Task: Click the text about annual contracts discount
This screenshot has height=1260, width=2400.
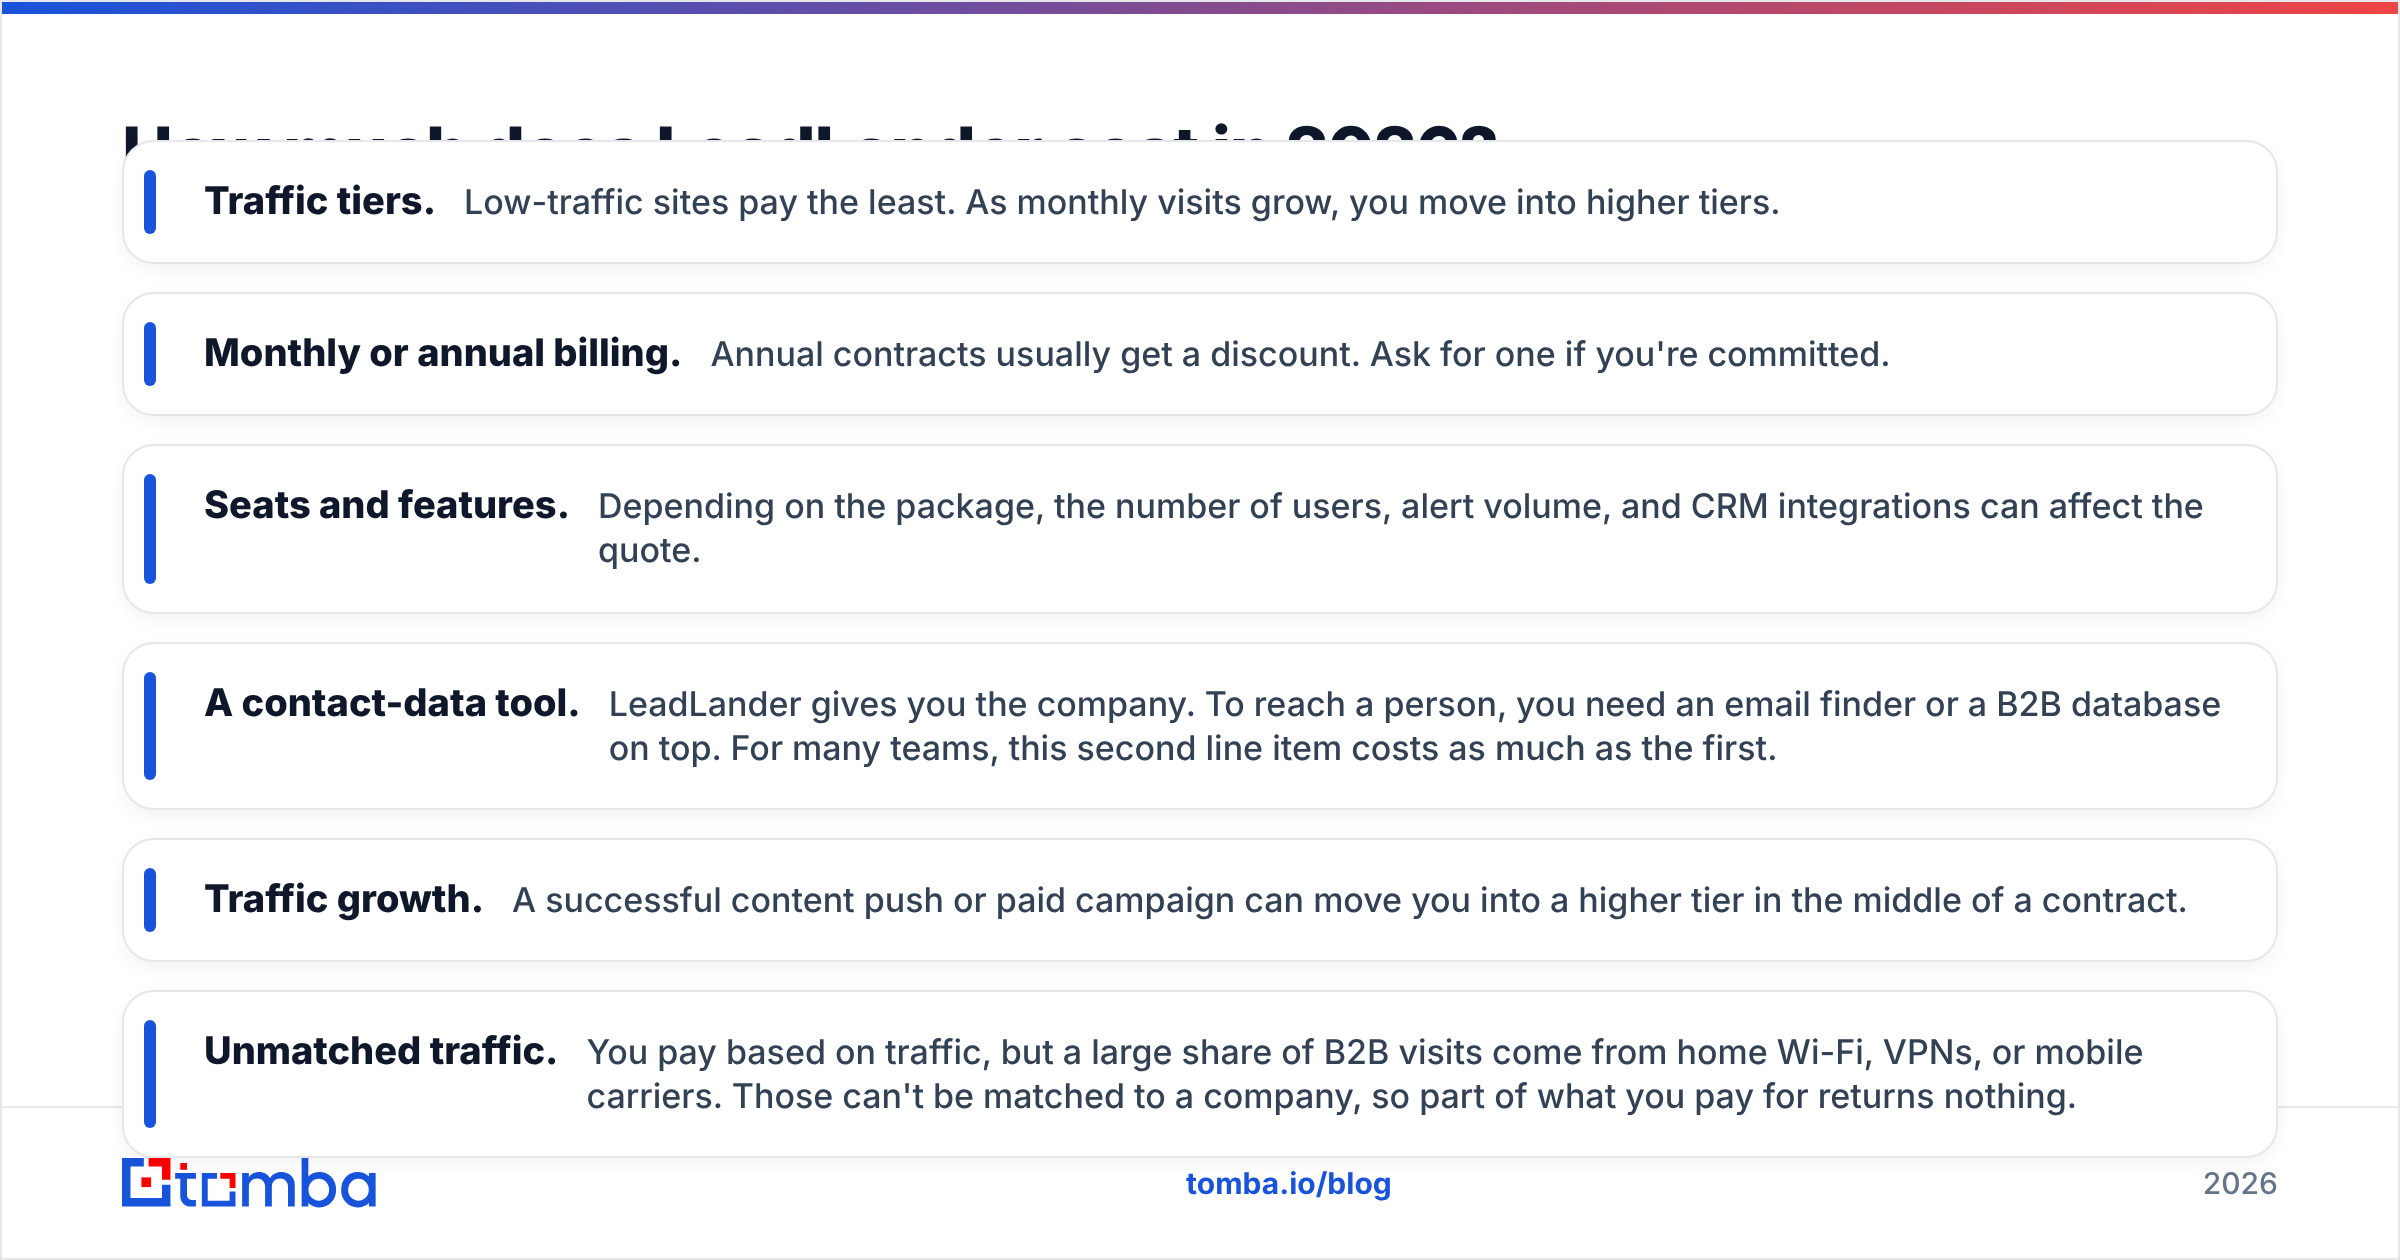Action: click(1300, 354)
